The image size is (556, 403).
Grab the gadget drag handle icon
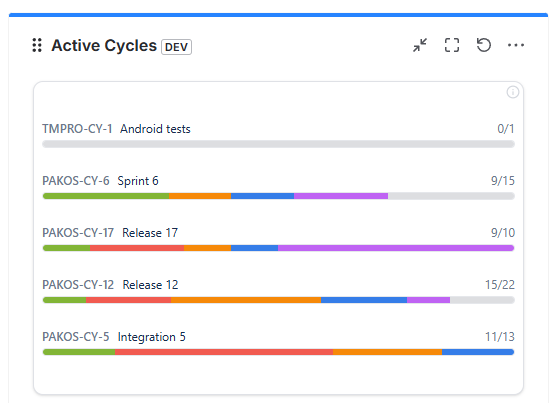point(37,45)
